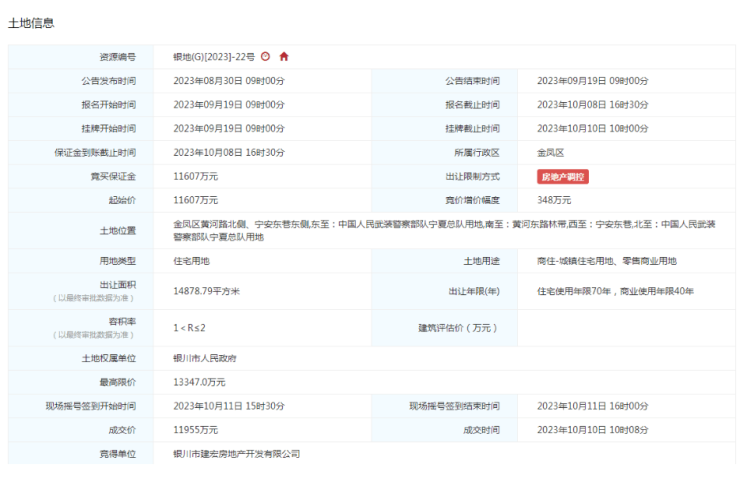The width and height of the screenshot is (740, 482).
Task: Click winning bidder 银川市建宏房地产开发有限公司
Action: (237, 454)
